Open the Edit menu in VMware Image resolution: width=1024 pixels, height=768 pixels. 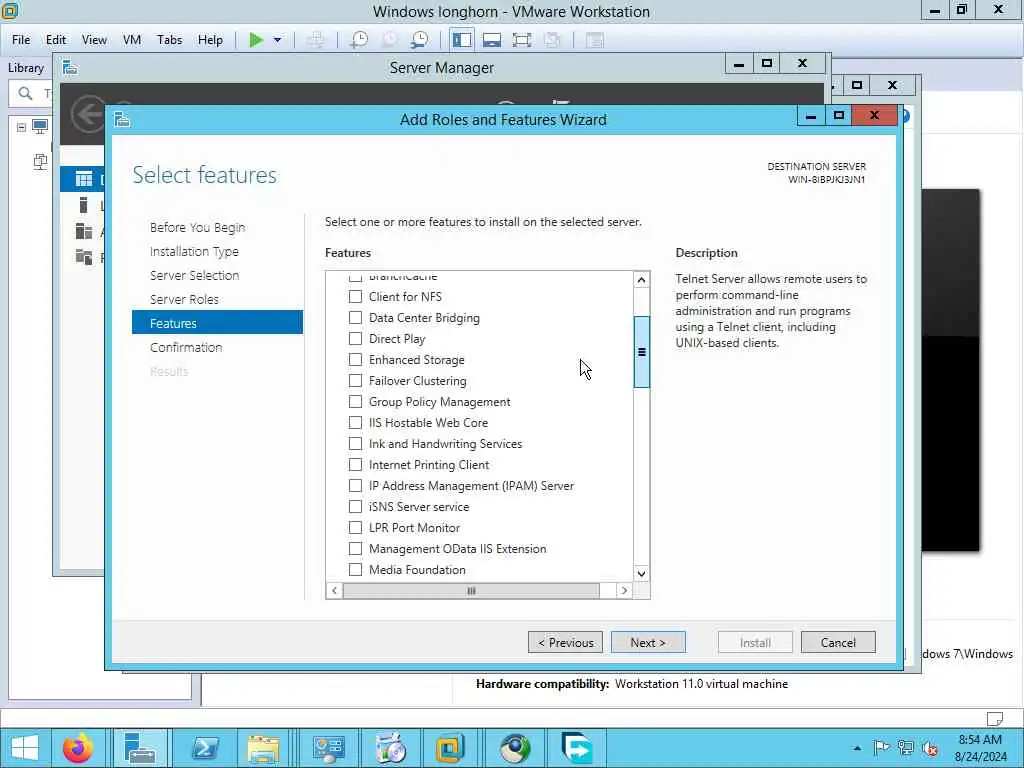pyautogui.click(x=56, y=40)
